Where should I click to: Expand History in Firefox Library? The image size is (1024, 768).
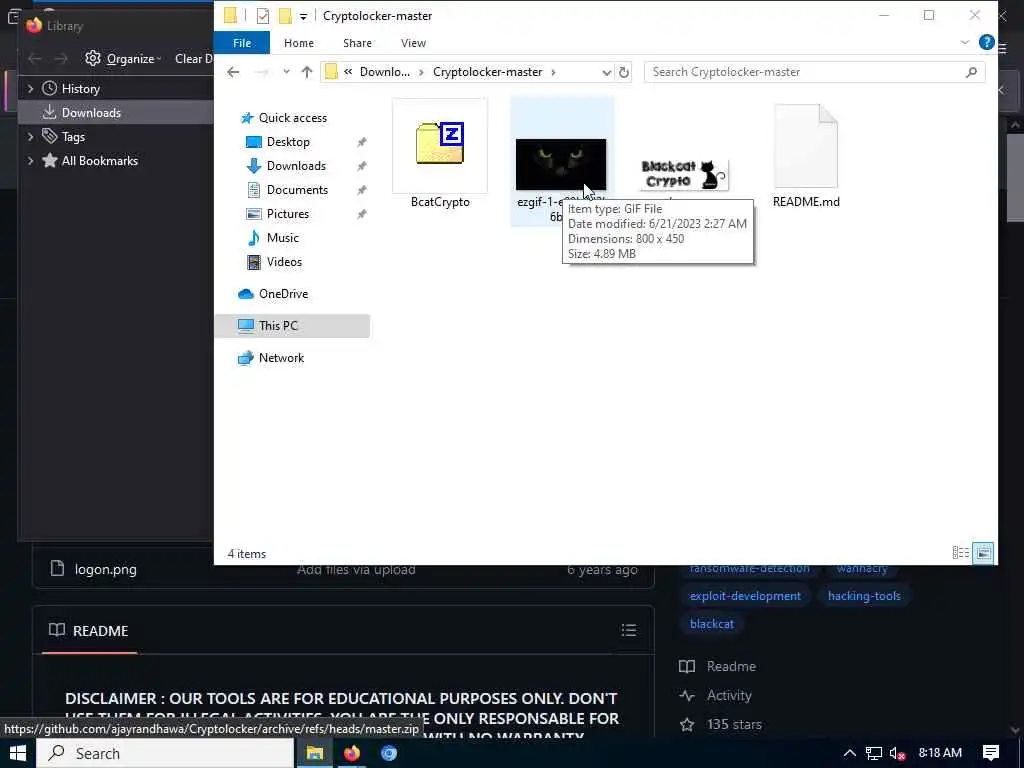tap(30, 88)
